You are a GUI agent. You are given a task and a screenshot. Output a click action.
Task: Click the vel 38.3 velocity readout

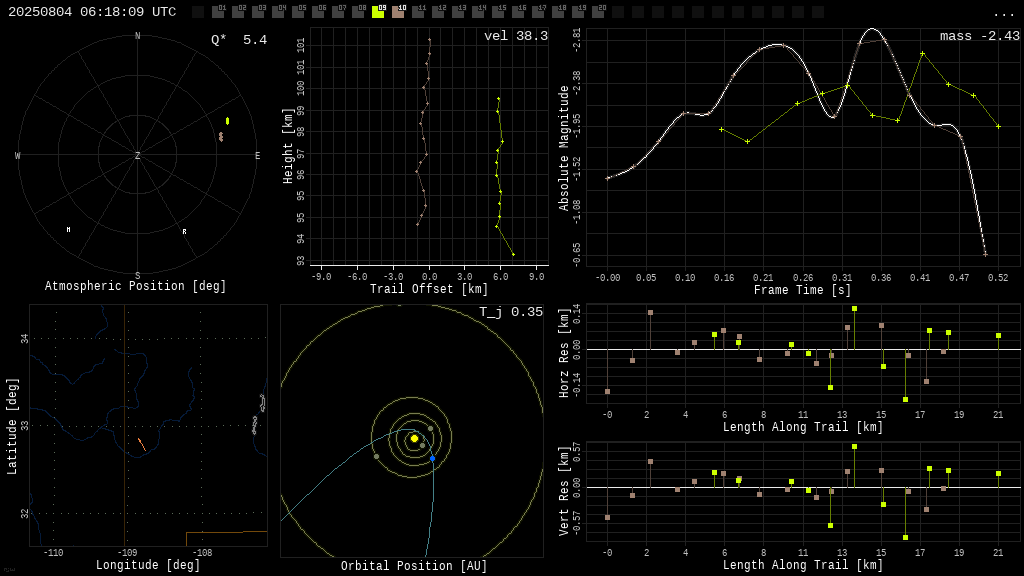coord(516,36)
